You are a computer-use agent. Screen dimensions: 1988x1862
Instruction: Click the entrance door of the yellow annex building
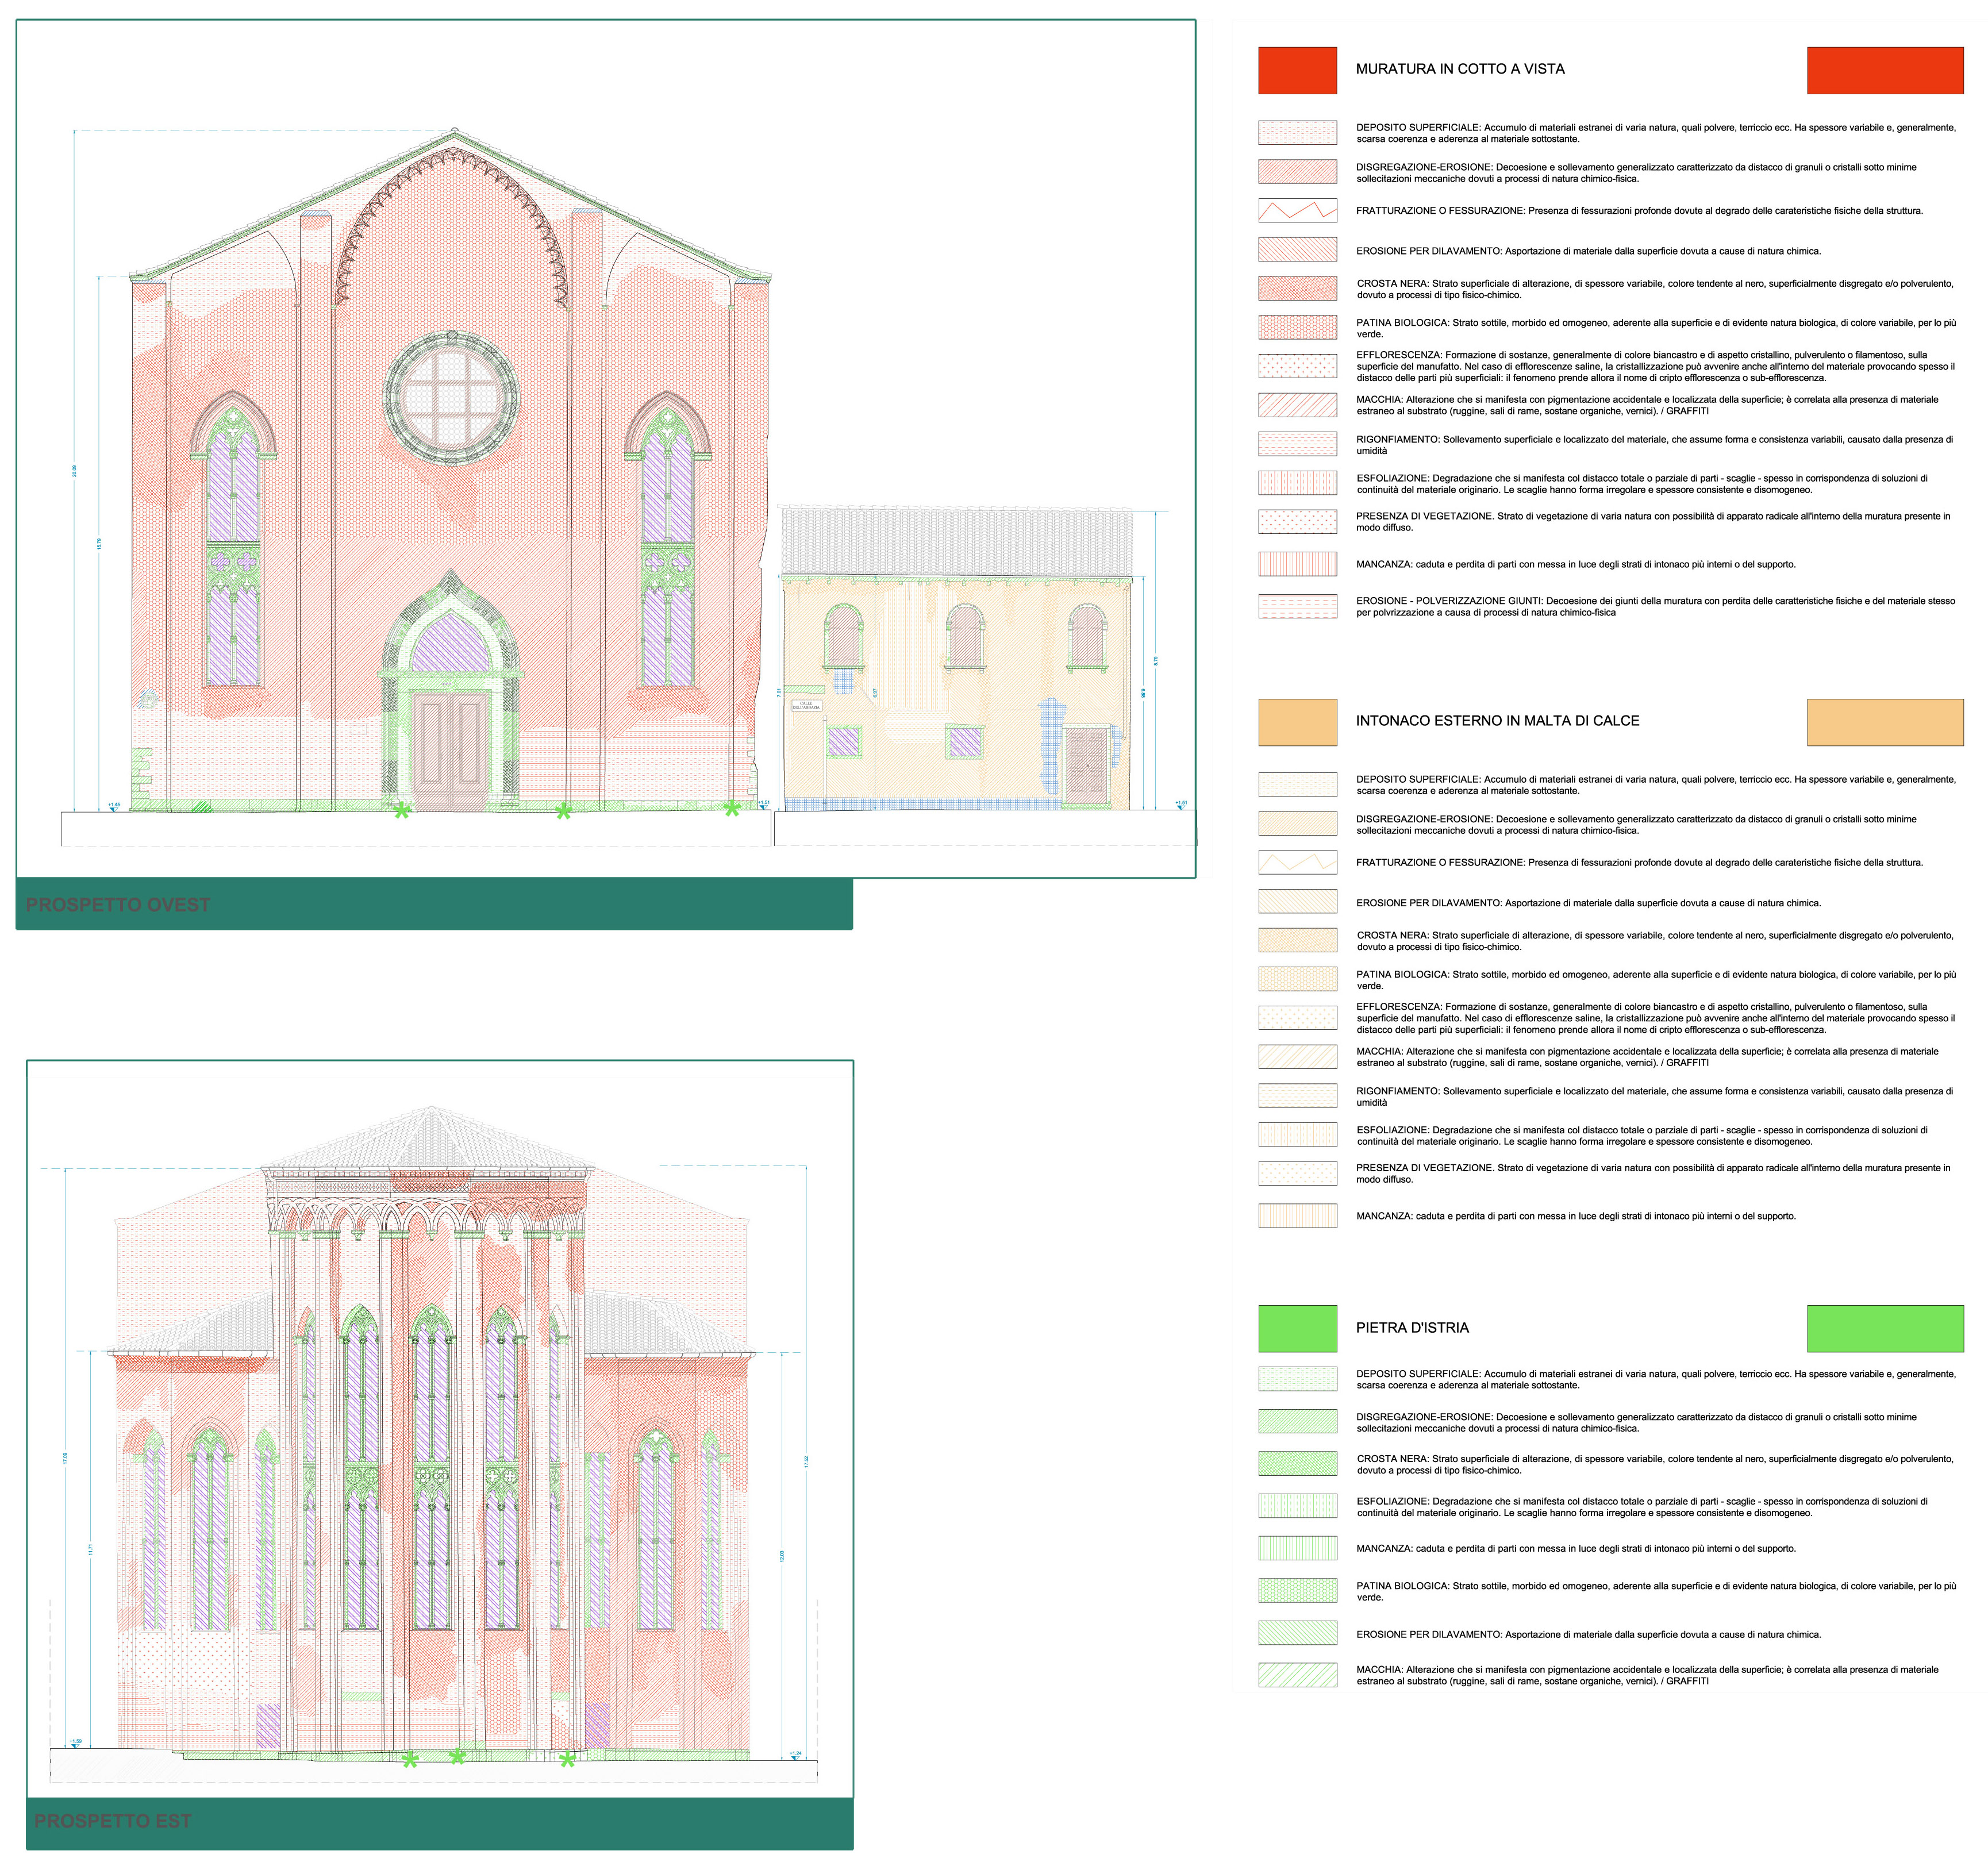tap(1086, 766)
